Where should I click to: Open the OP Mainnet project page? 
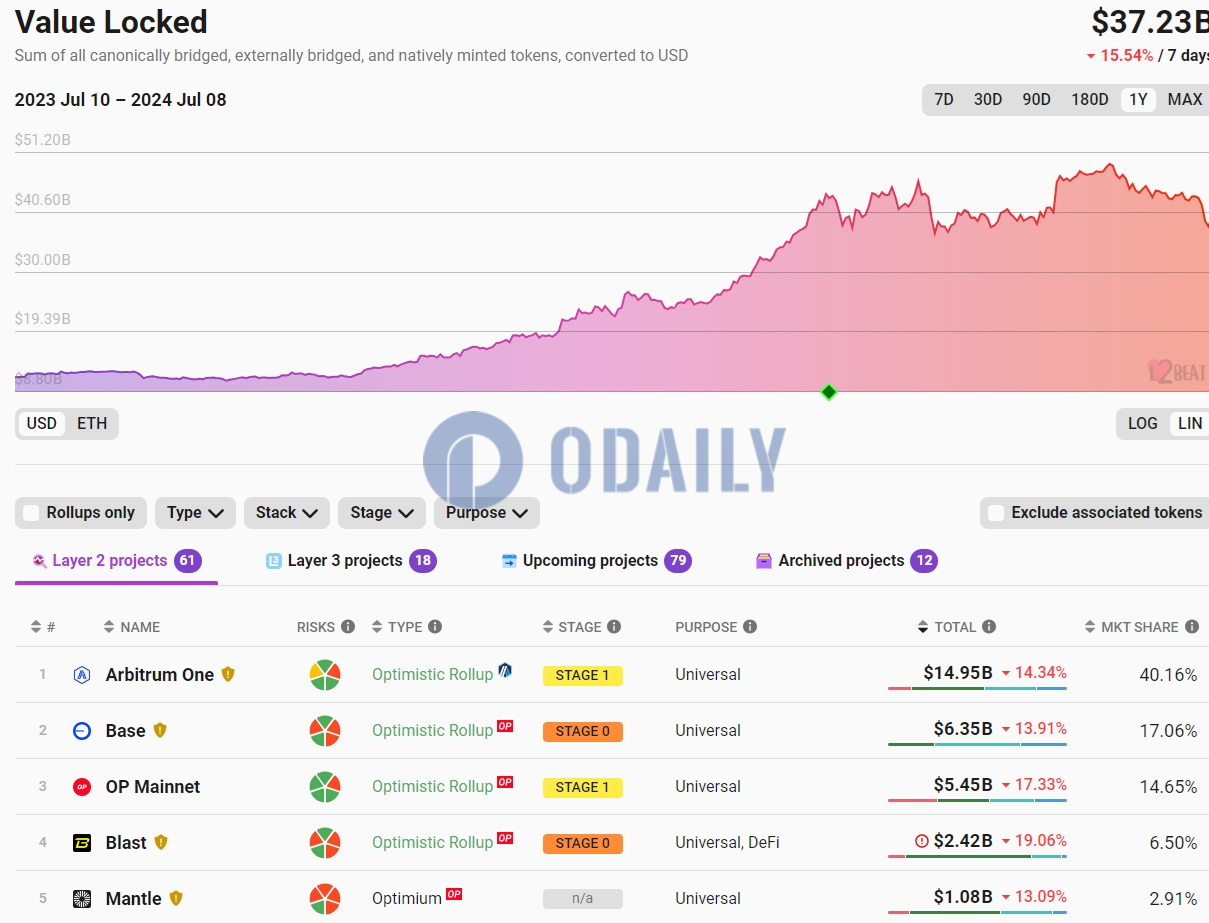click(x=153, y=787)
